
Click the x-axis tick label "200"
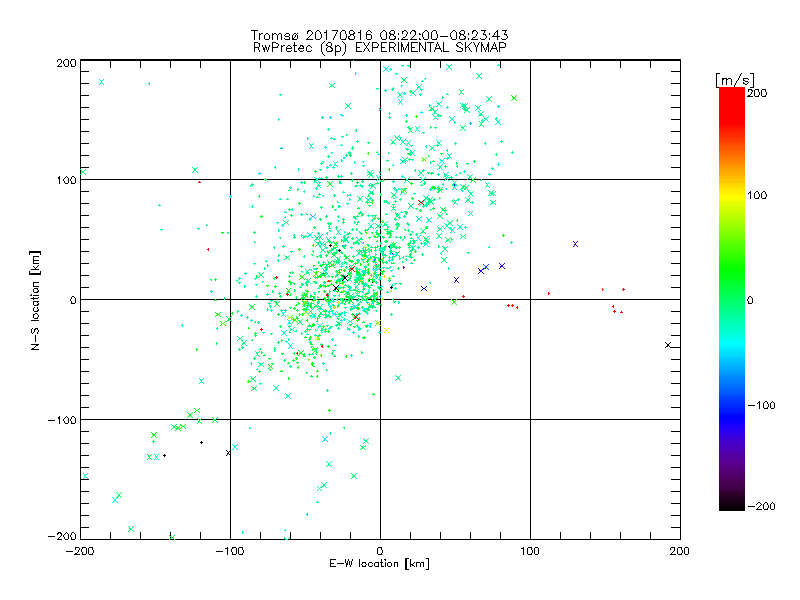click(680, 551)
